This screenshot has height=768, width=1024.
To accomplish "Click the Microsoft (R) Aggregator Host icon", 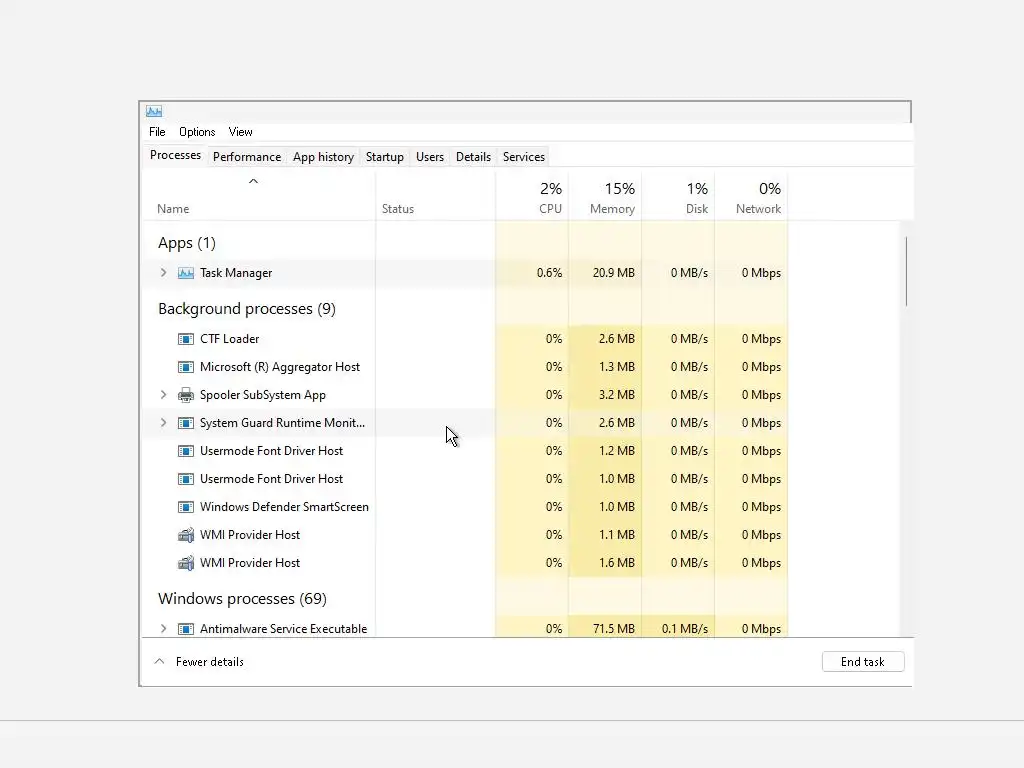I will [185, 367].
